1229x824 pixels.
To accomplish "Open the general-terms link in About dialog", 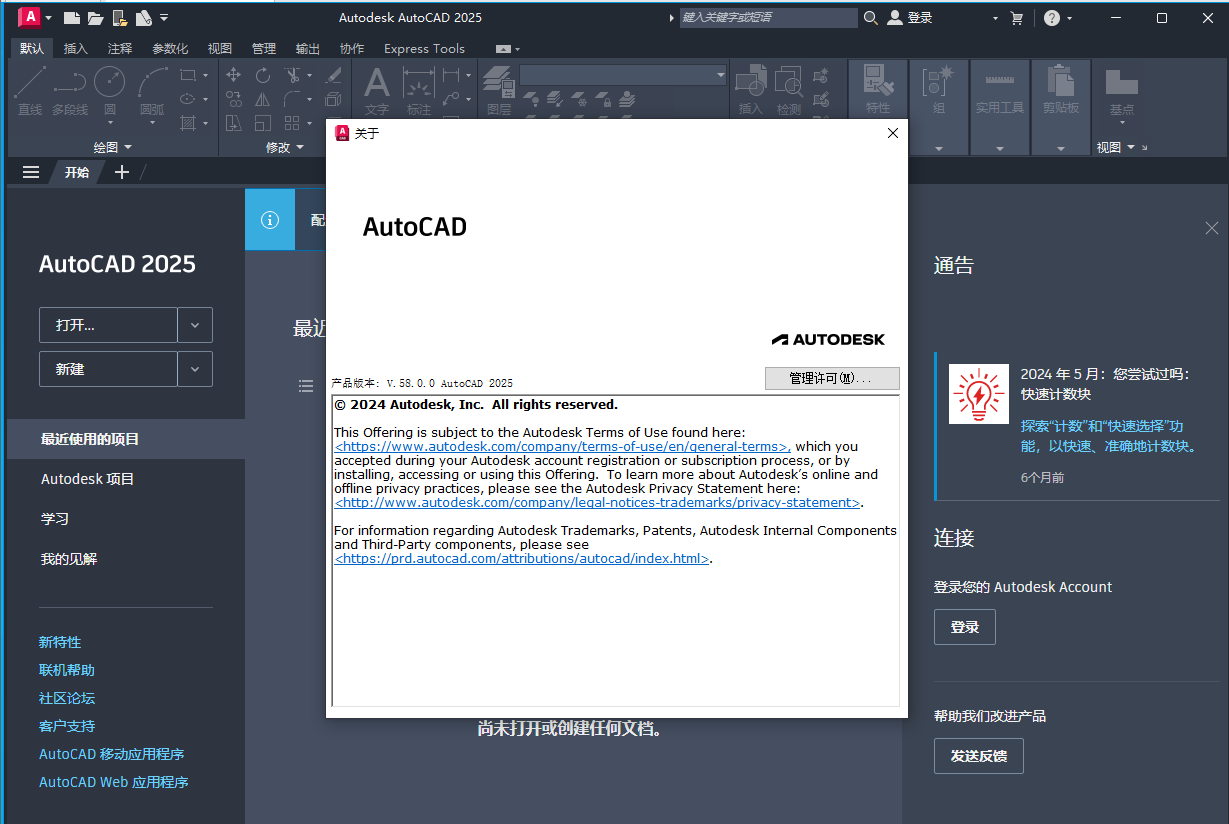I will click(562, 447).
